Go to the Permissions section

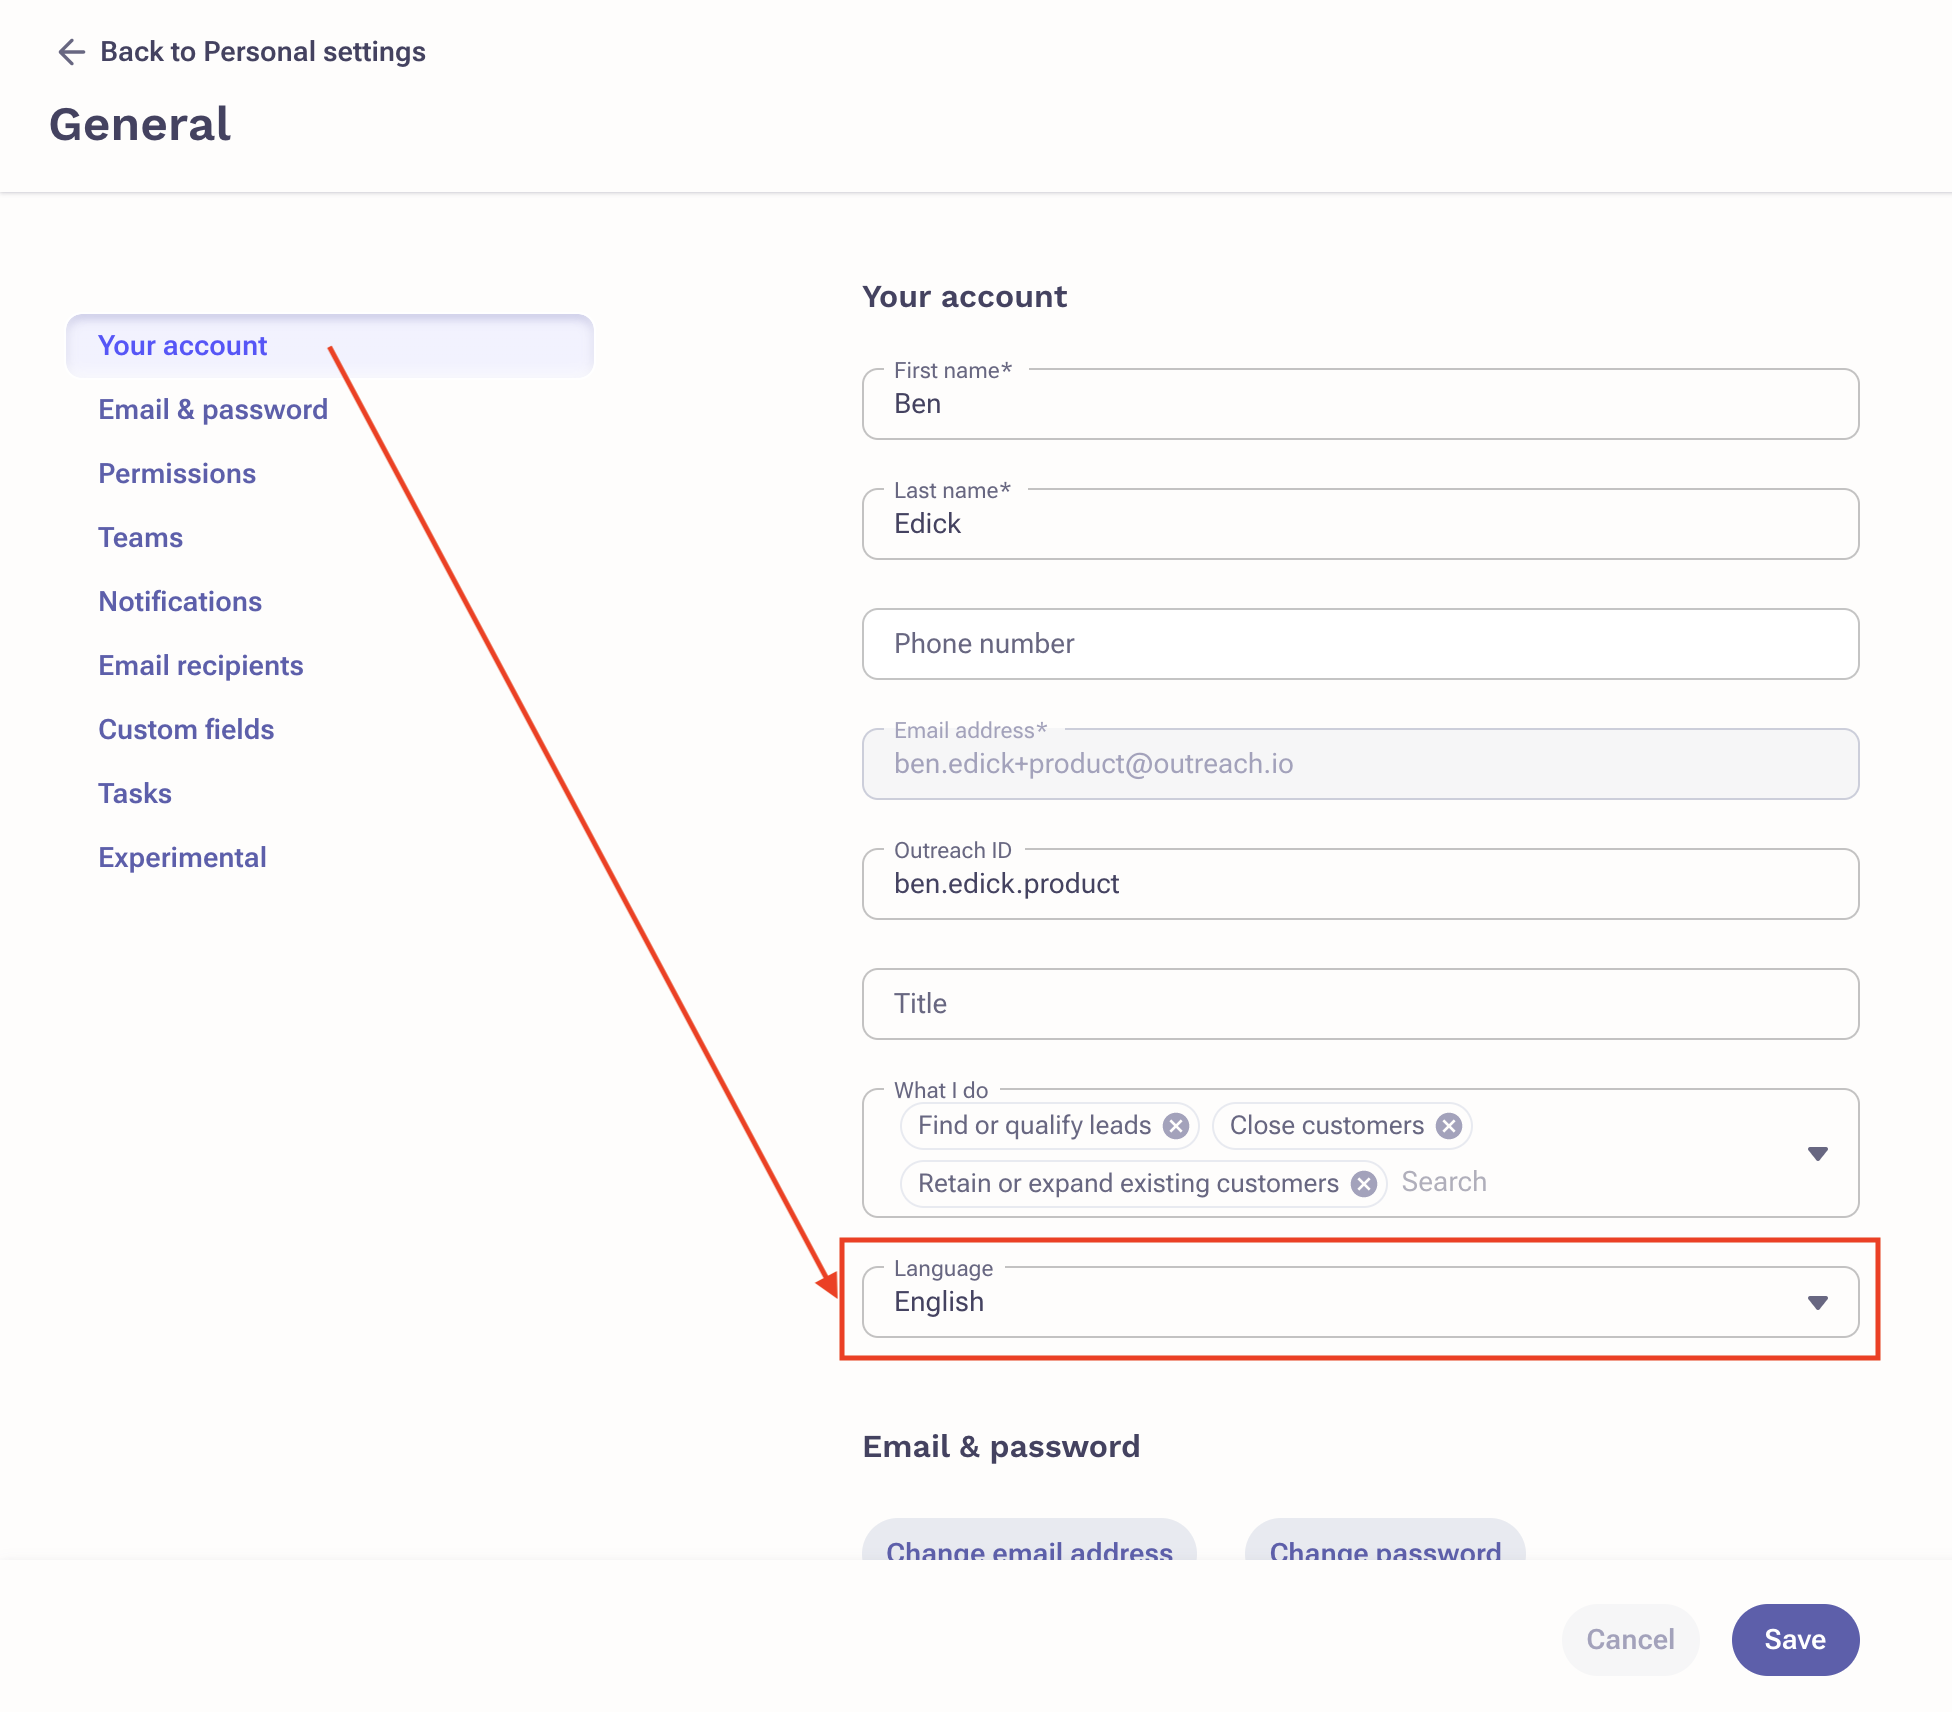pos(177,474)
